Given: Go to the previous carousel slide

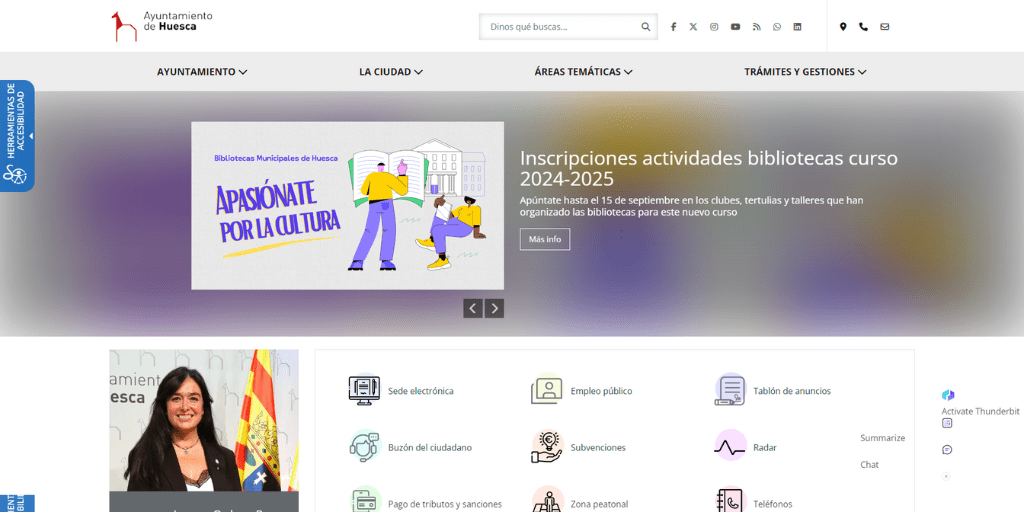Looking at the screenshot, I should [473, 308].
